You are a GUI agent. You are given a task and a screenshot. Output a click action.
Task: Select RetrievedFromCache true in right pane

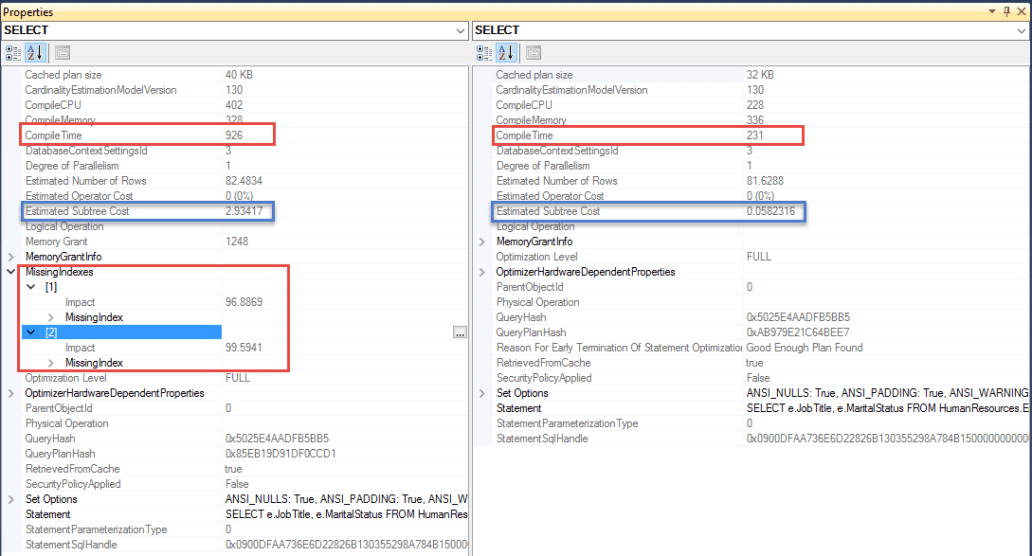coord(761,363)
